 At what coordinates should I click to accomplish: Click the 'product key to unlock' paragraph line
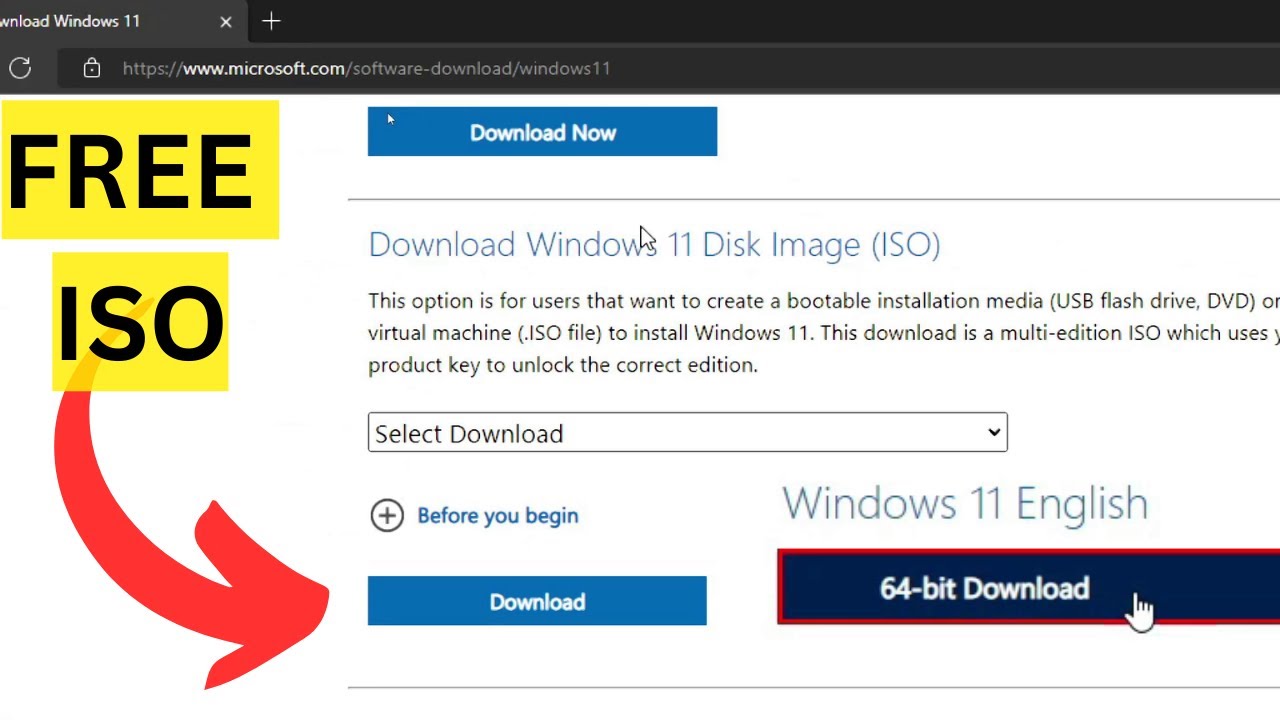pos(563,365)
